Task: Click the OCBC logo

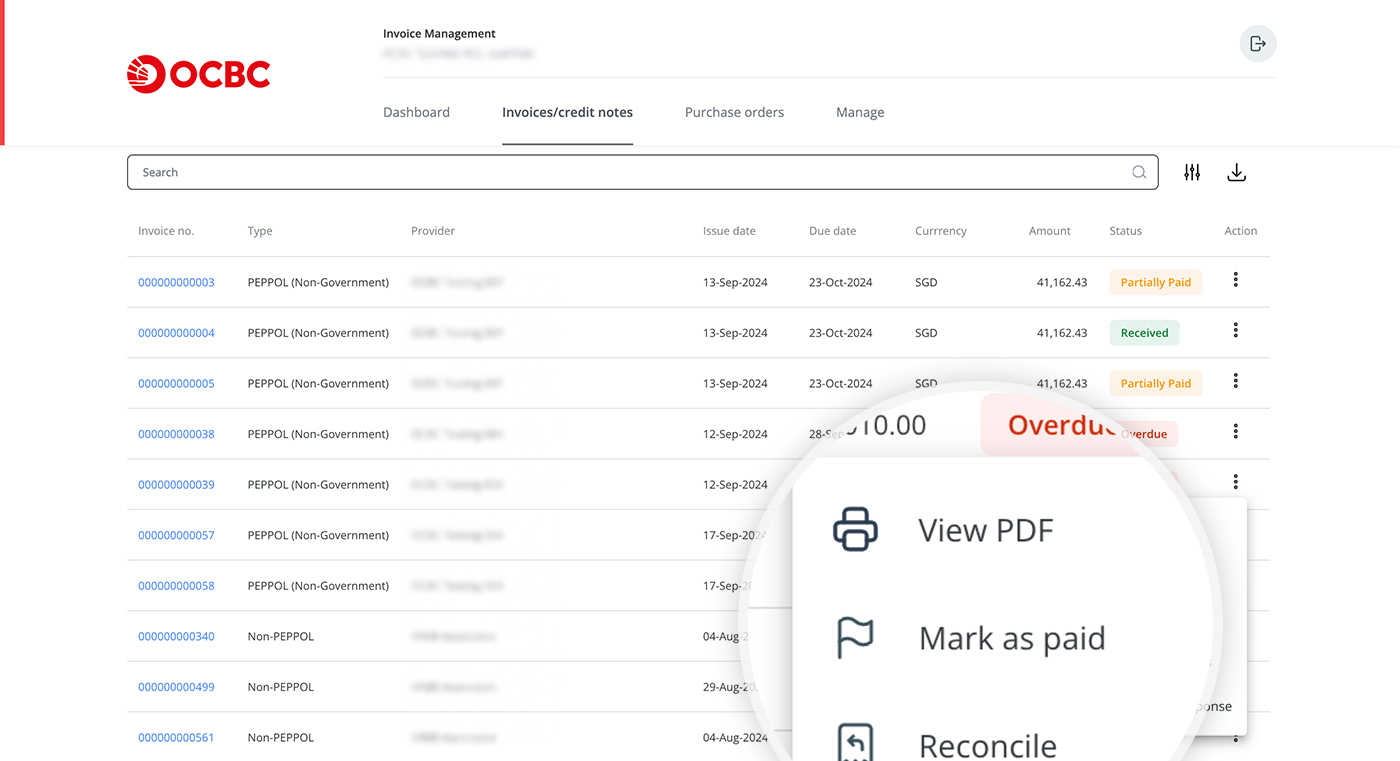Action: 199,74
